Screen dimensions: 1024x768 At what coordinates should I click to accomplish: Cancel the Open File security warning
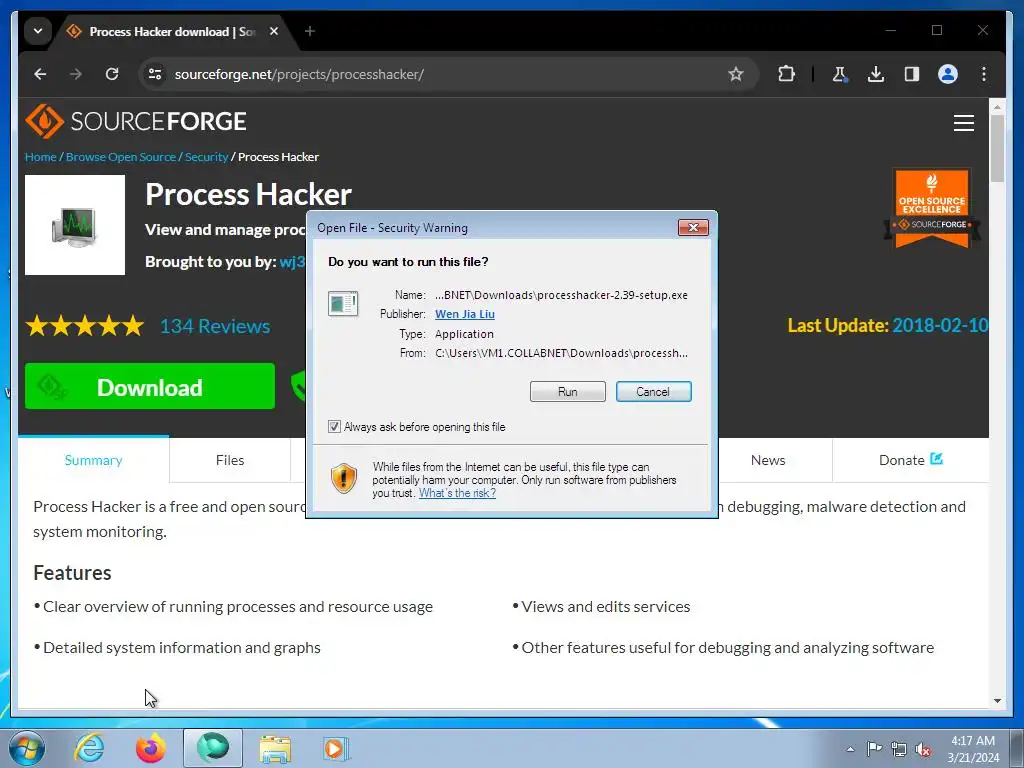coord(653,392)
